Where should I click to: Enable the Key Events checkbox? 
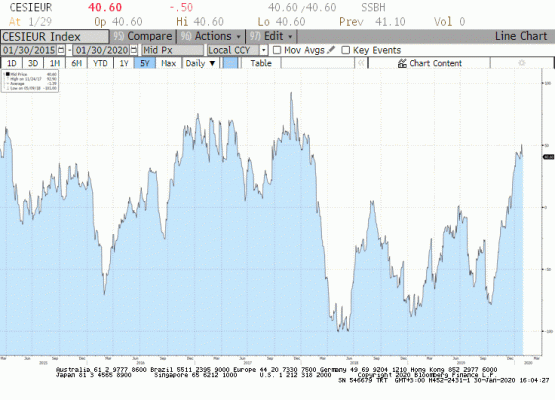(345, 50)
